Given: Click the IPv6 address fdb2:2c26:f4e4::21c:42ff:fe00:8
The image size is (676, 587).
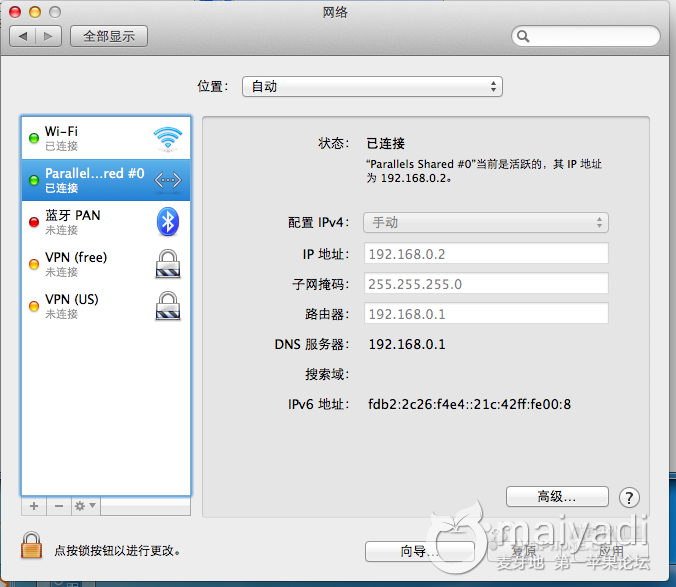Looking at the screenshot, I should (x=469, y=404).
